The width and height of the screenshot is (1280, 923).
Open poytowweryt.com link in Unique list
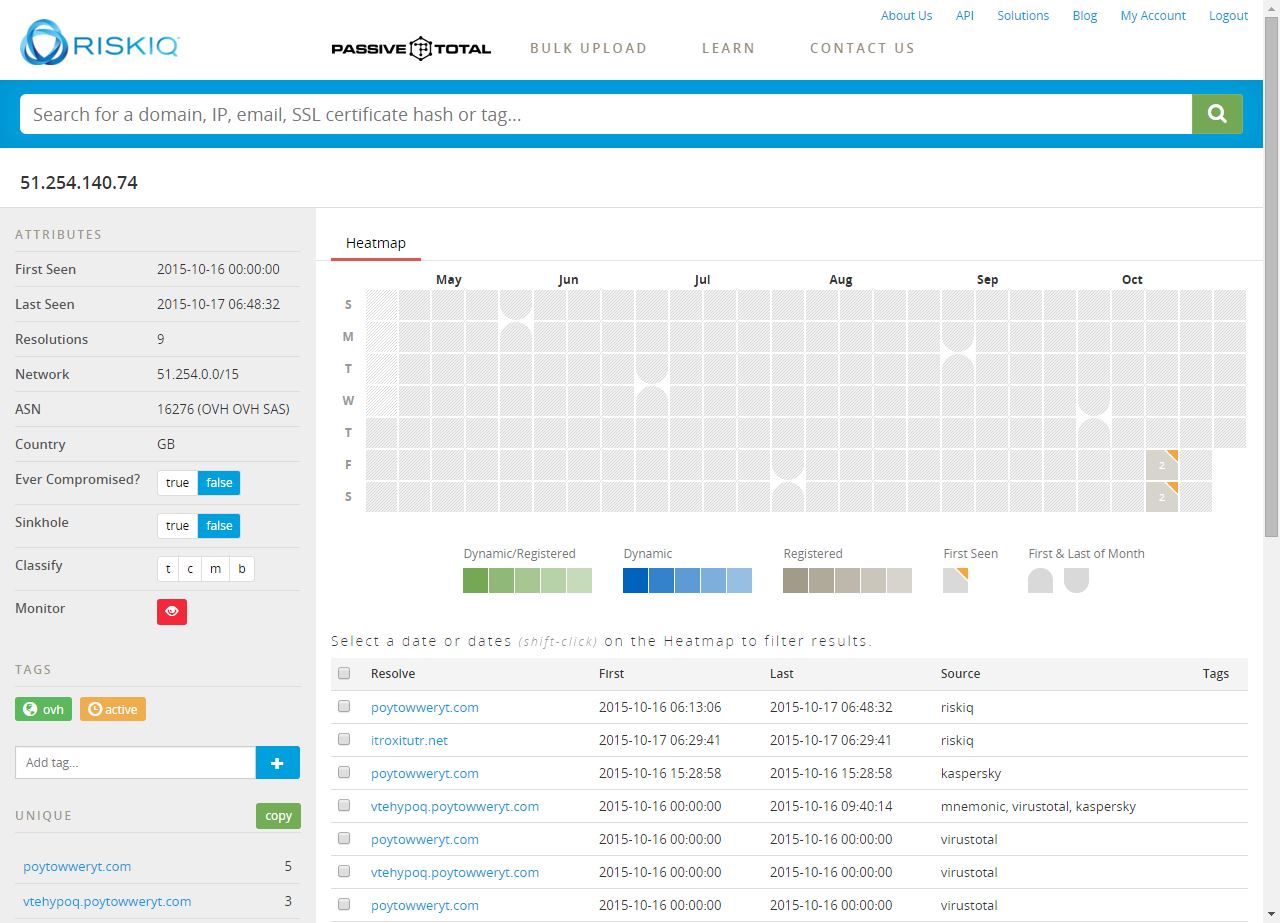click(77, 866)
